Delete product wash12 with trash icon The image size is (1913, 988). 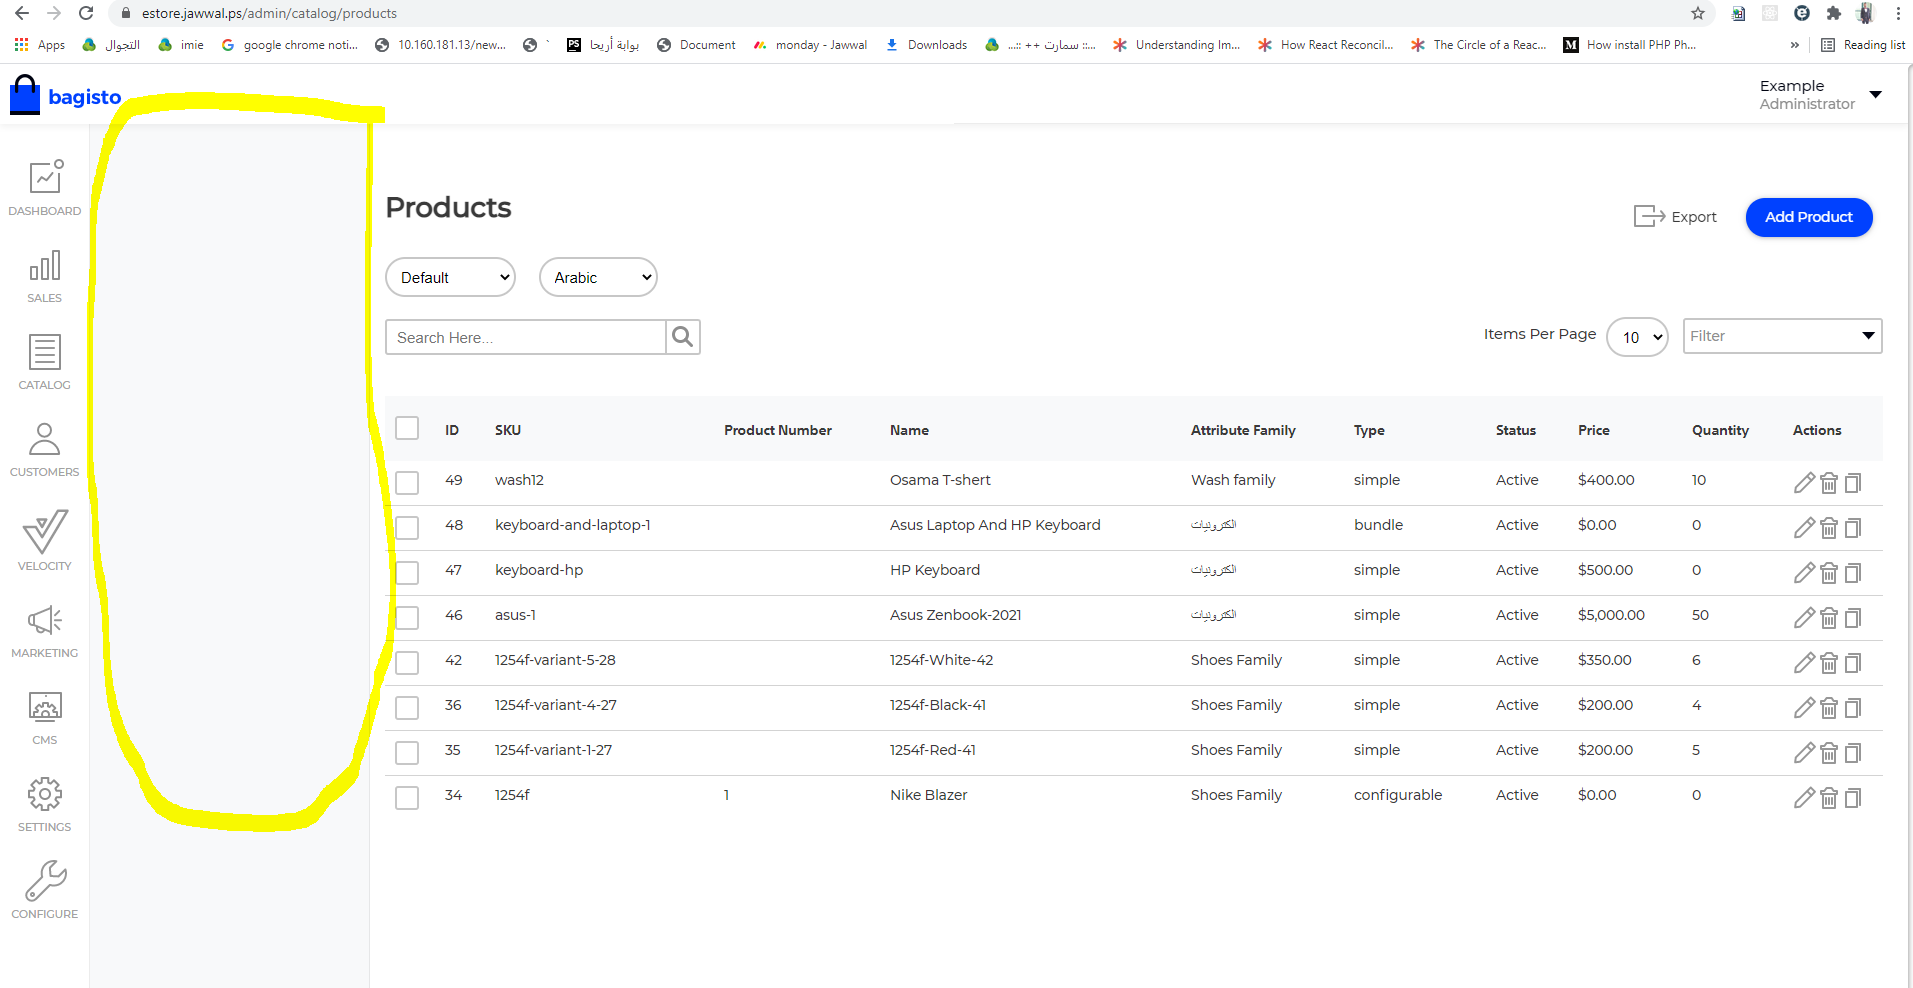click(x=1829, y=483)
